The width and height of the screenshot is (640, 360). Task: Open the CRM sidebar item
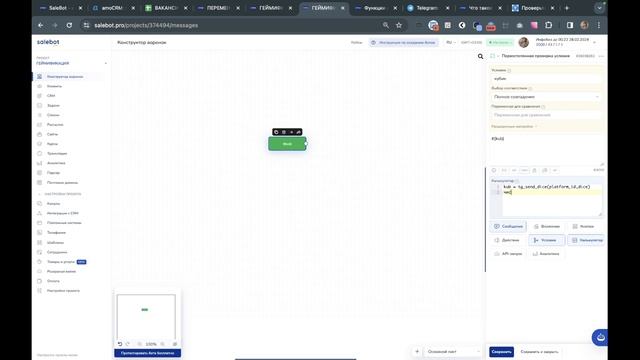(x=51, y=96)
